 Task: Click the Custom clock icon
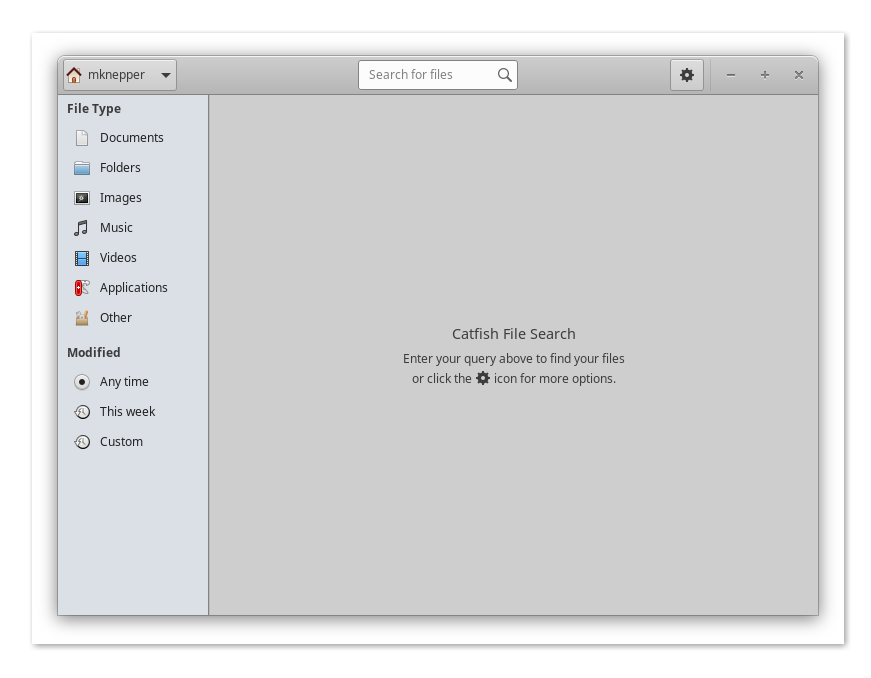point(82,442)
